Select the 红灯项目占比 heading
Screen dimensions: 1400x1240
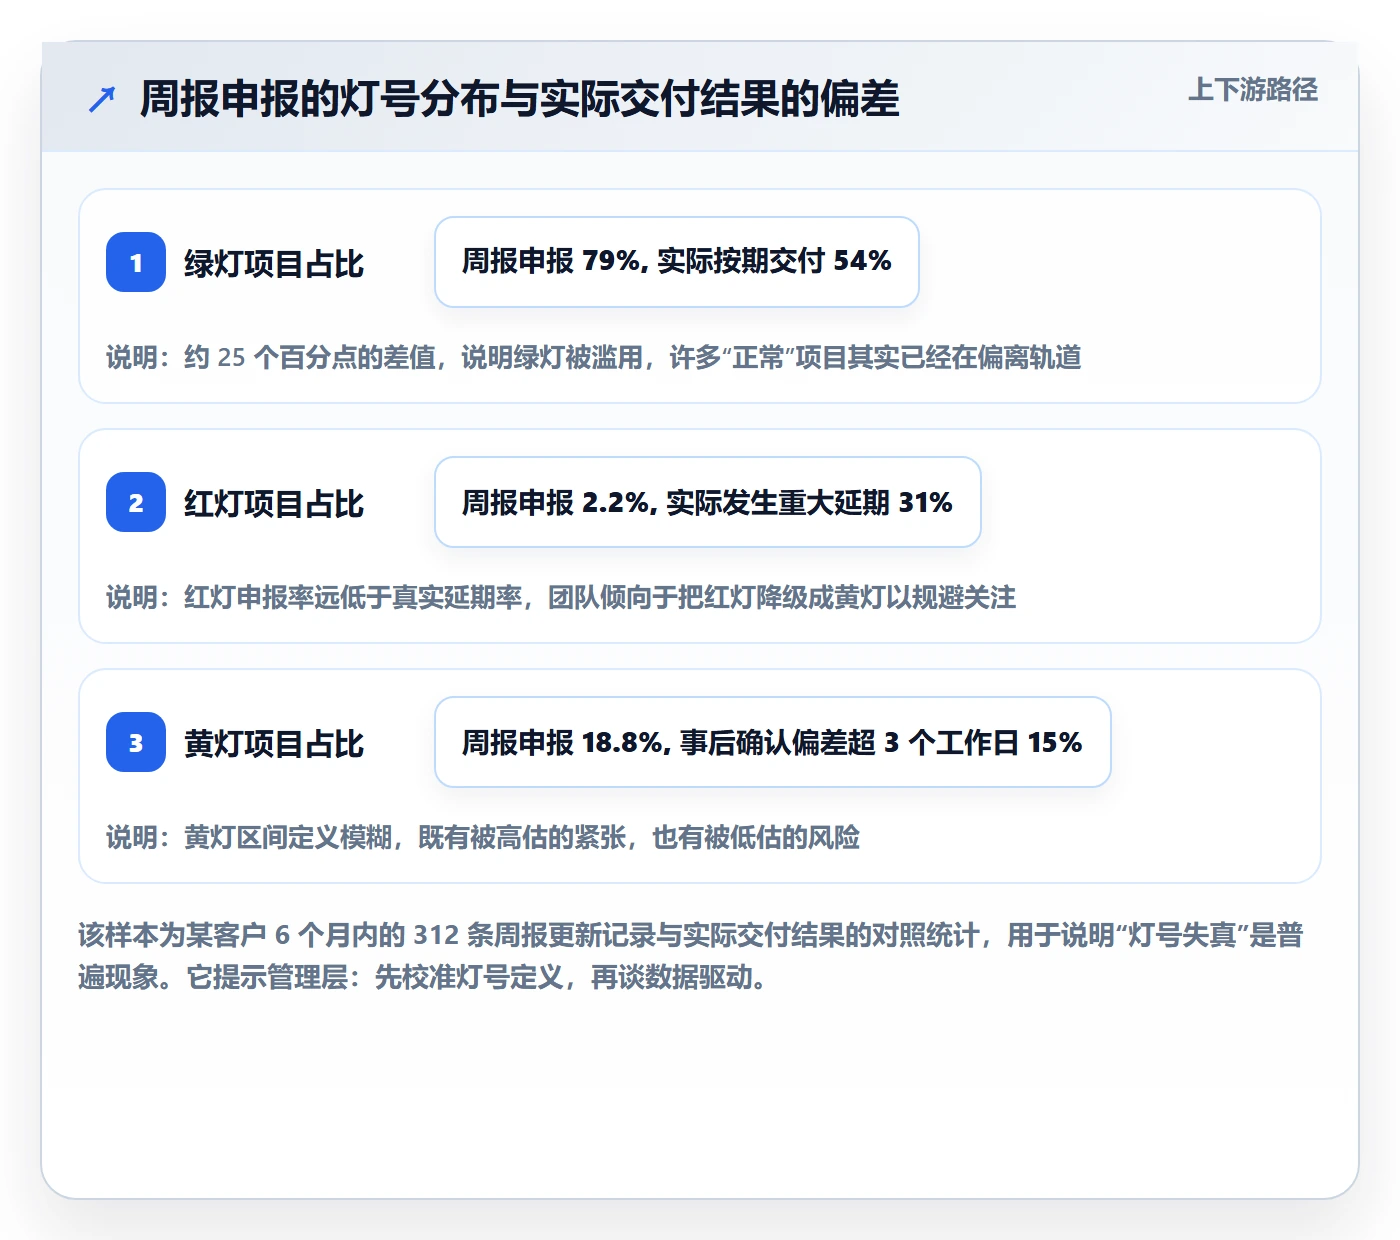[x=274, y=504]
